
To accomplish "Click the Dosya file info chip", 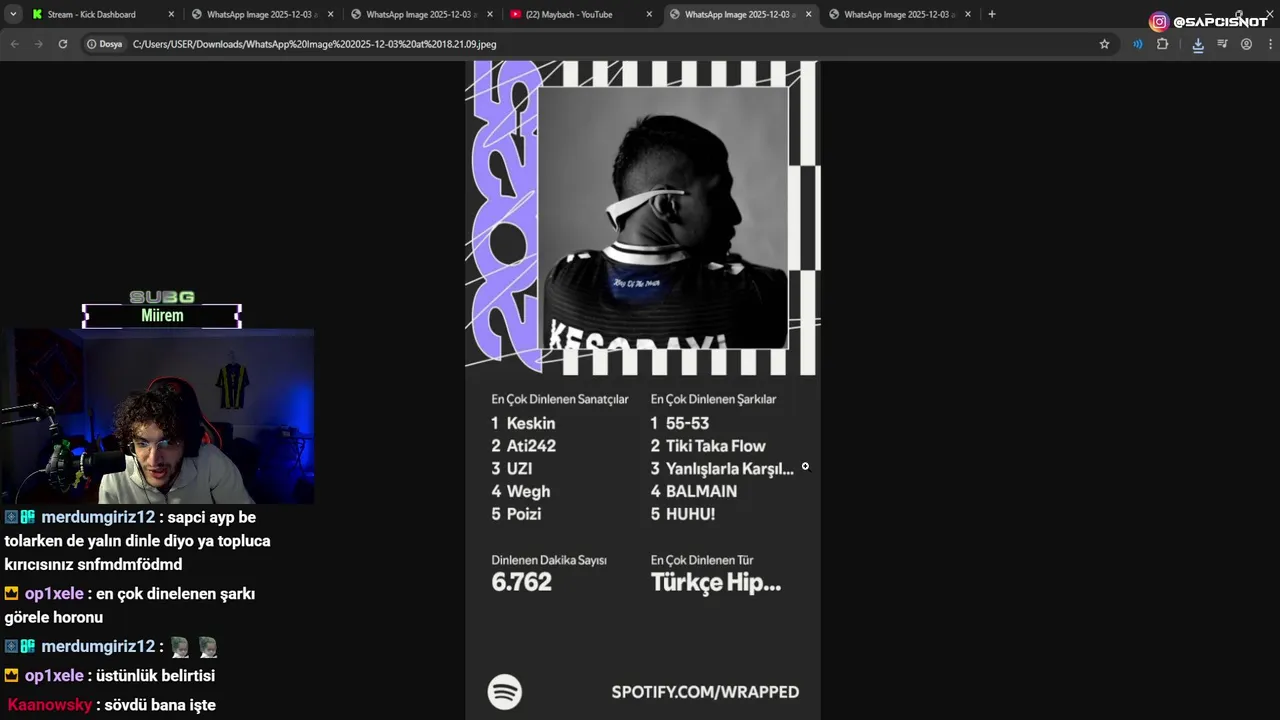I will (x=105, y=44).
